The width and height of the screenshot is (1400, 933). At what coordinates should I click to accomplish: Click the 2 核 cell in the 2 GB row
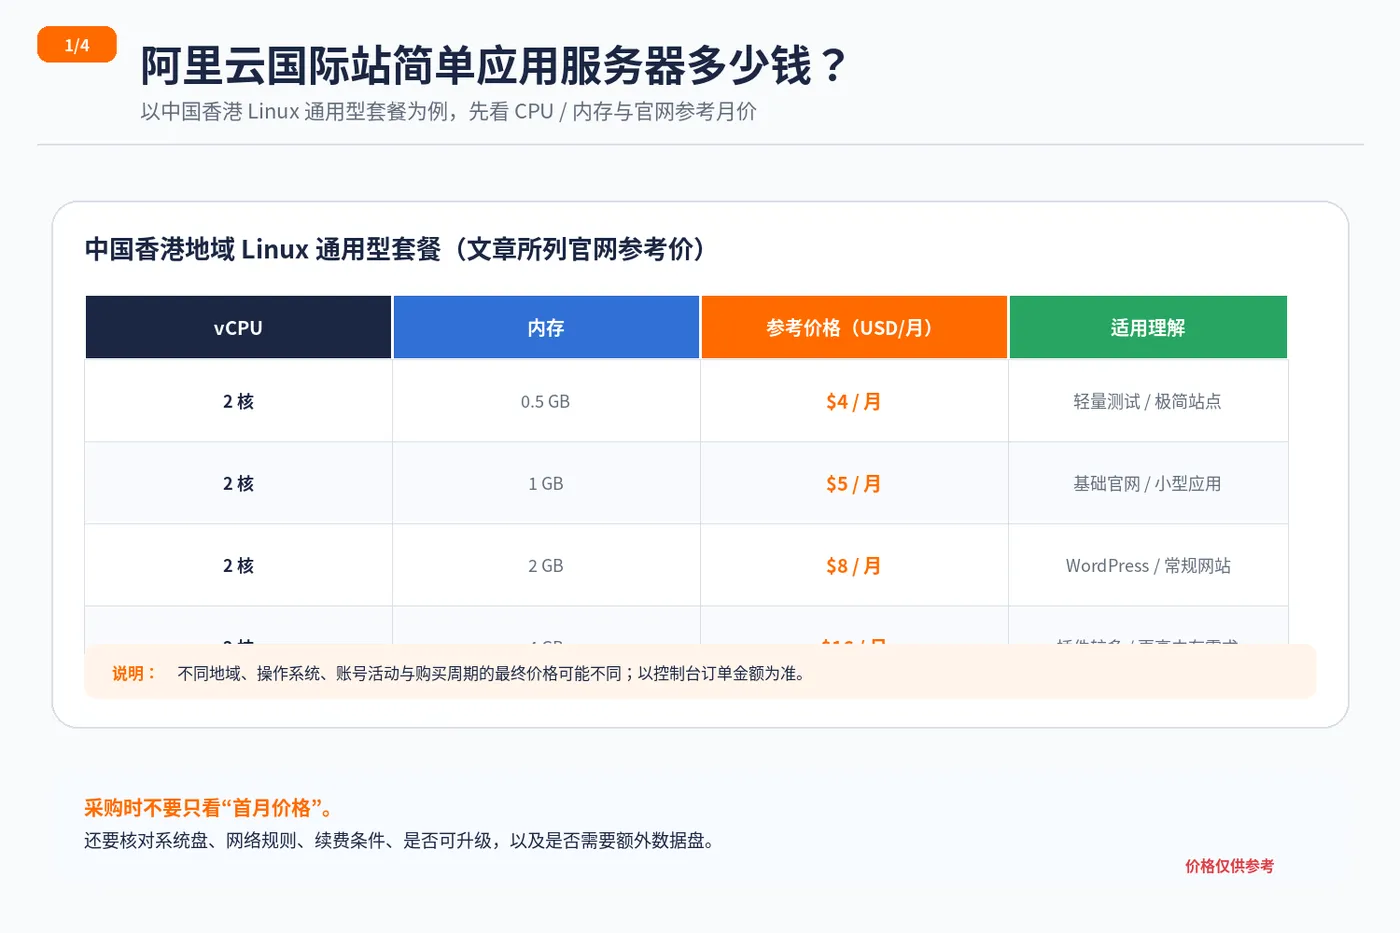click(238, 565)
